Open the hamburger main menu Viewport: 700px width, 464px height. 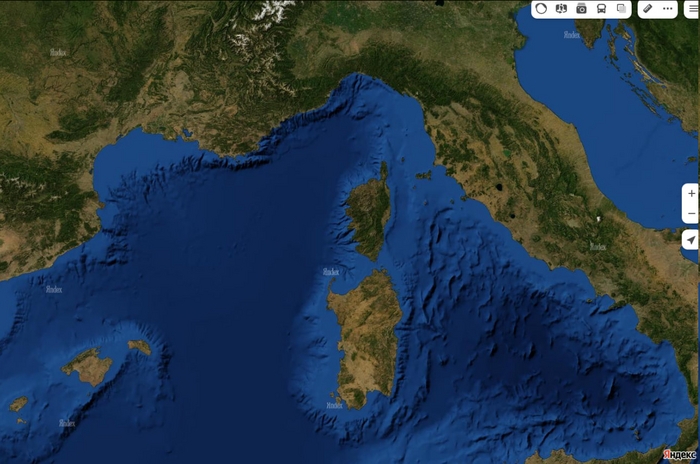(x=693, y=9)
